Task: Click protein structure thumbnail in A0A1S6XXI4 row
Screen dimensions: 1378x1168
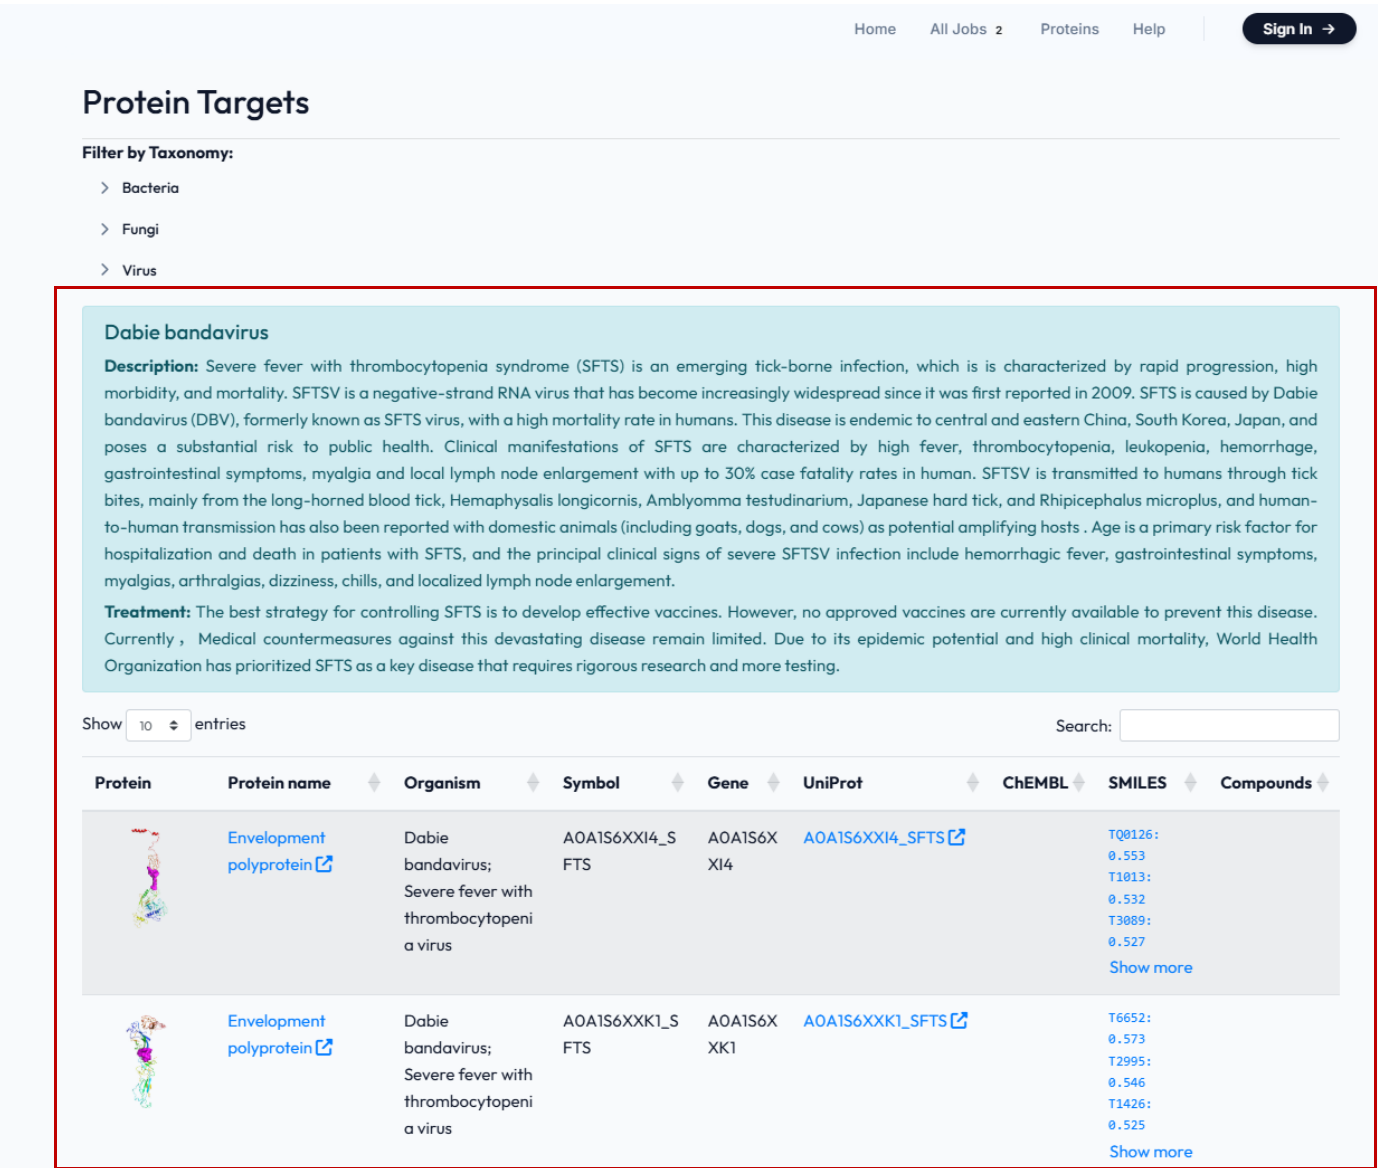Action: coord(148,876)
